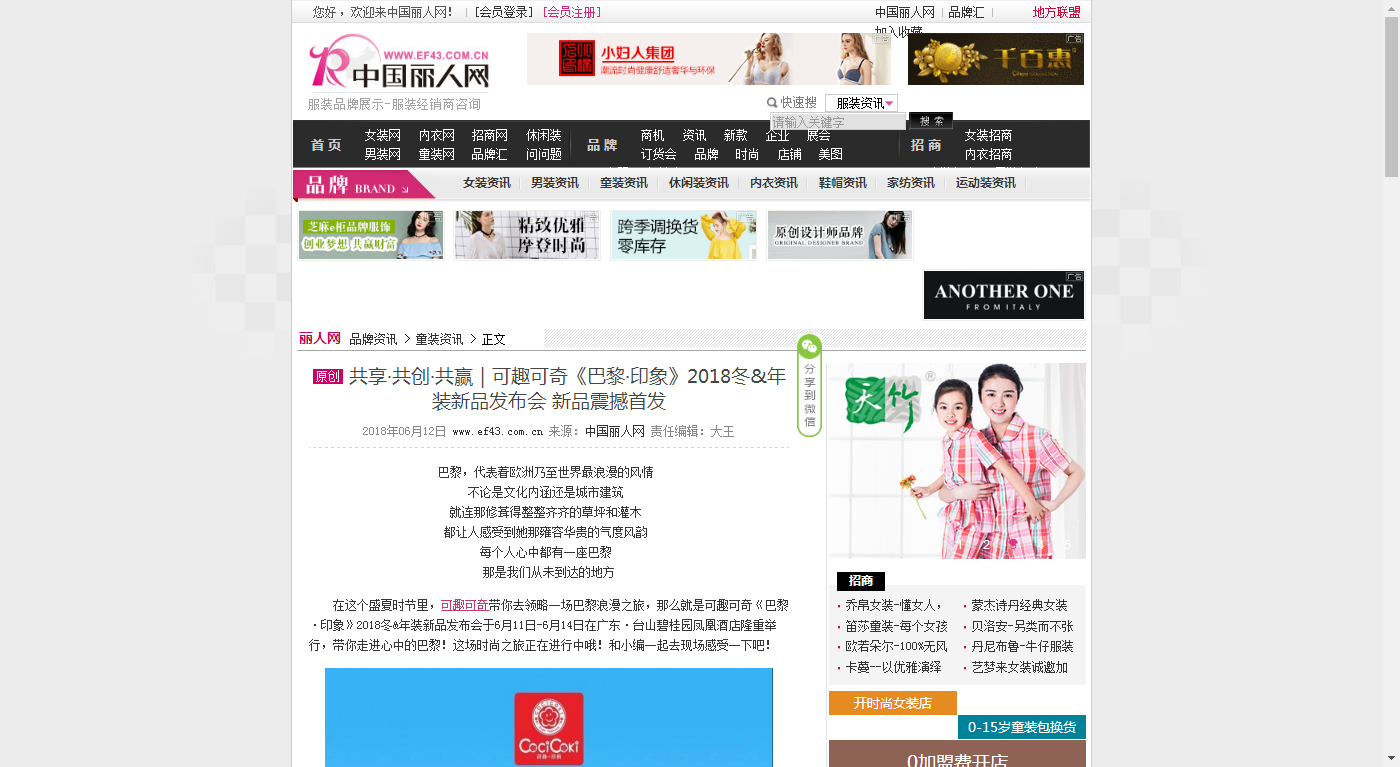This screenshot has height=767, width=1400.
Task: Click the 品牌汇 link in top bar
Action: (966, 12)
